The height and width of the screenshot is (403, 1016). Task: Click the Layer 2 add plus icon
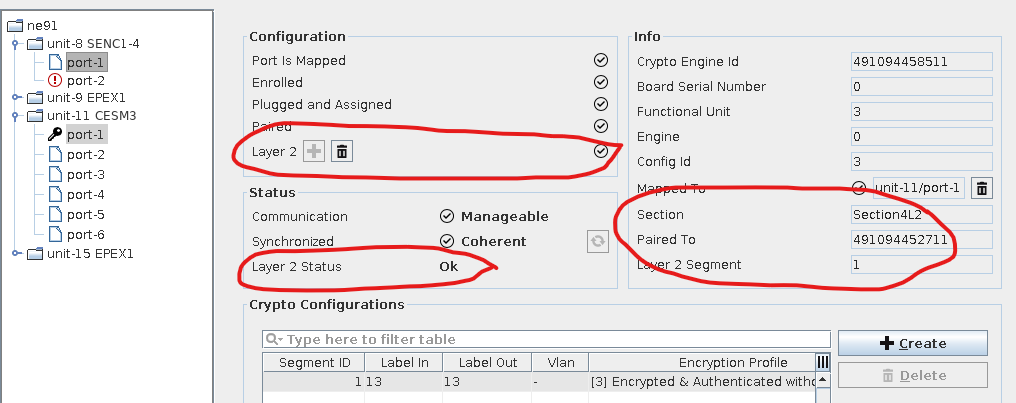pyautogui.click(x=314, y=151)
